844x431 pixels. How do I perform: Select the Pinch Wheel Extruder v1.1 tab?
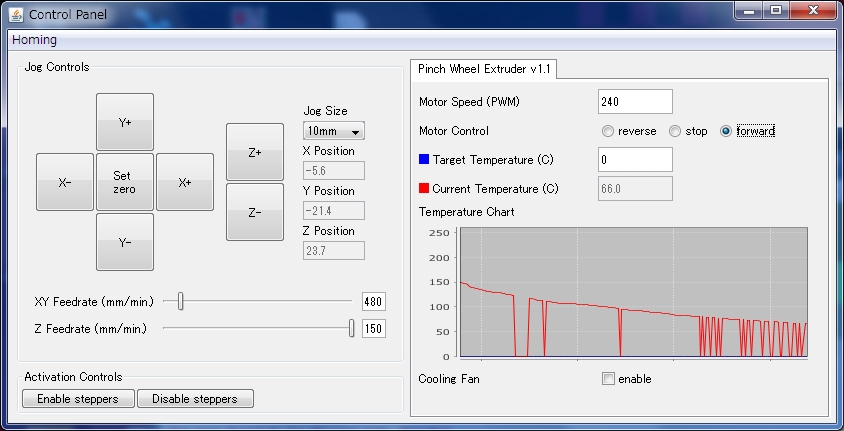pos(485,68)
